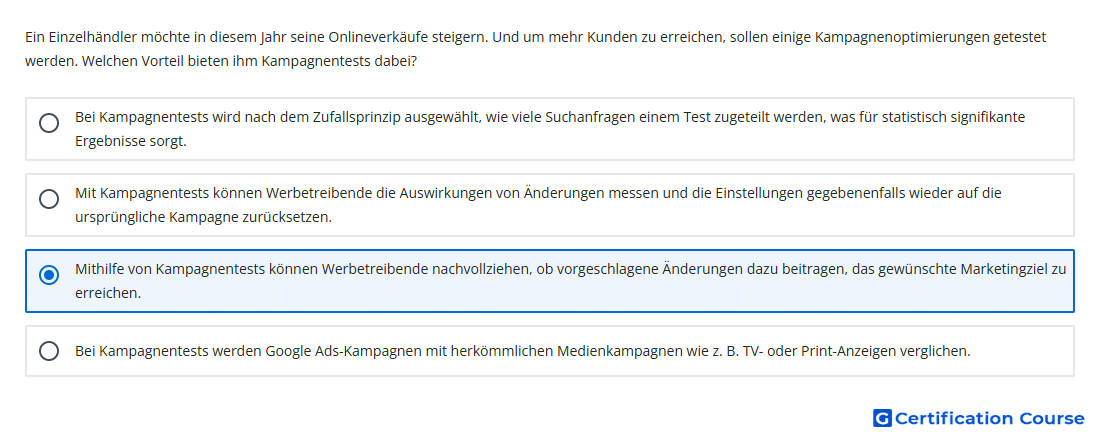Image resolution: width=1100 pixels, height=437 pixels.
Task: Click answer text starting 'Mit Kampagnentests können Werbetreibende'
Action: pos(538,205)
